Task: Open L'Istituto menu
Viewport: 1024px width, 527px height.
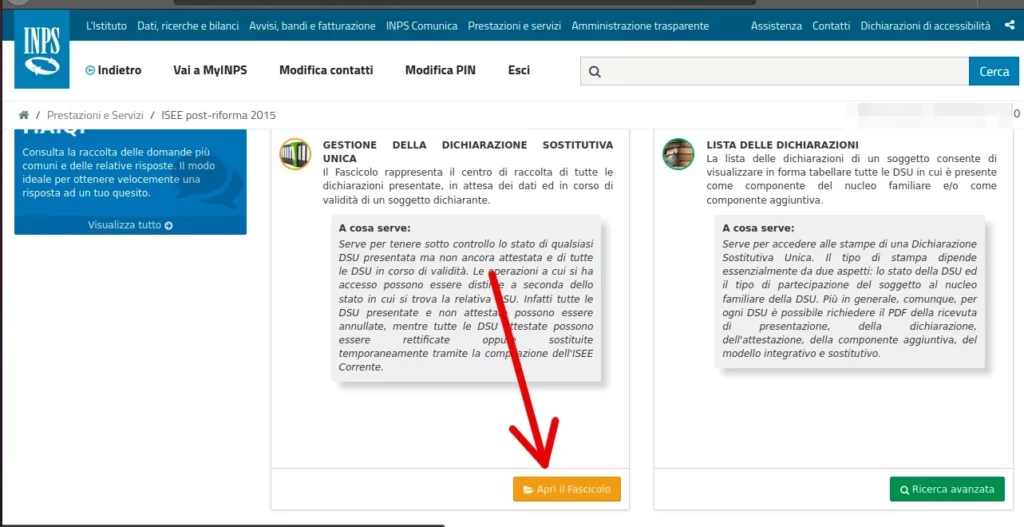Action: click(x=106, y=26)
